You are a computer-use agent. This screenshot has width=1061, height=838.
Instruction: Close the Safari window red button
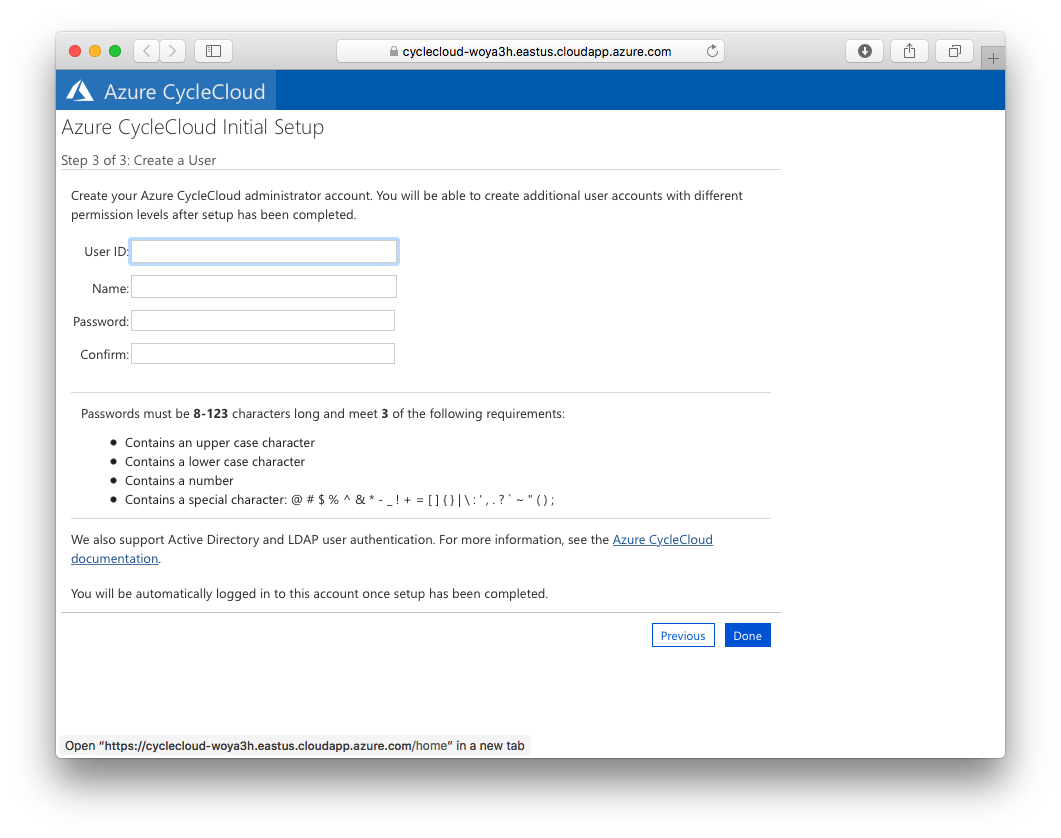click(75, 51)
